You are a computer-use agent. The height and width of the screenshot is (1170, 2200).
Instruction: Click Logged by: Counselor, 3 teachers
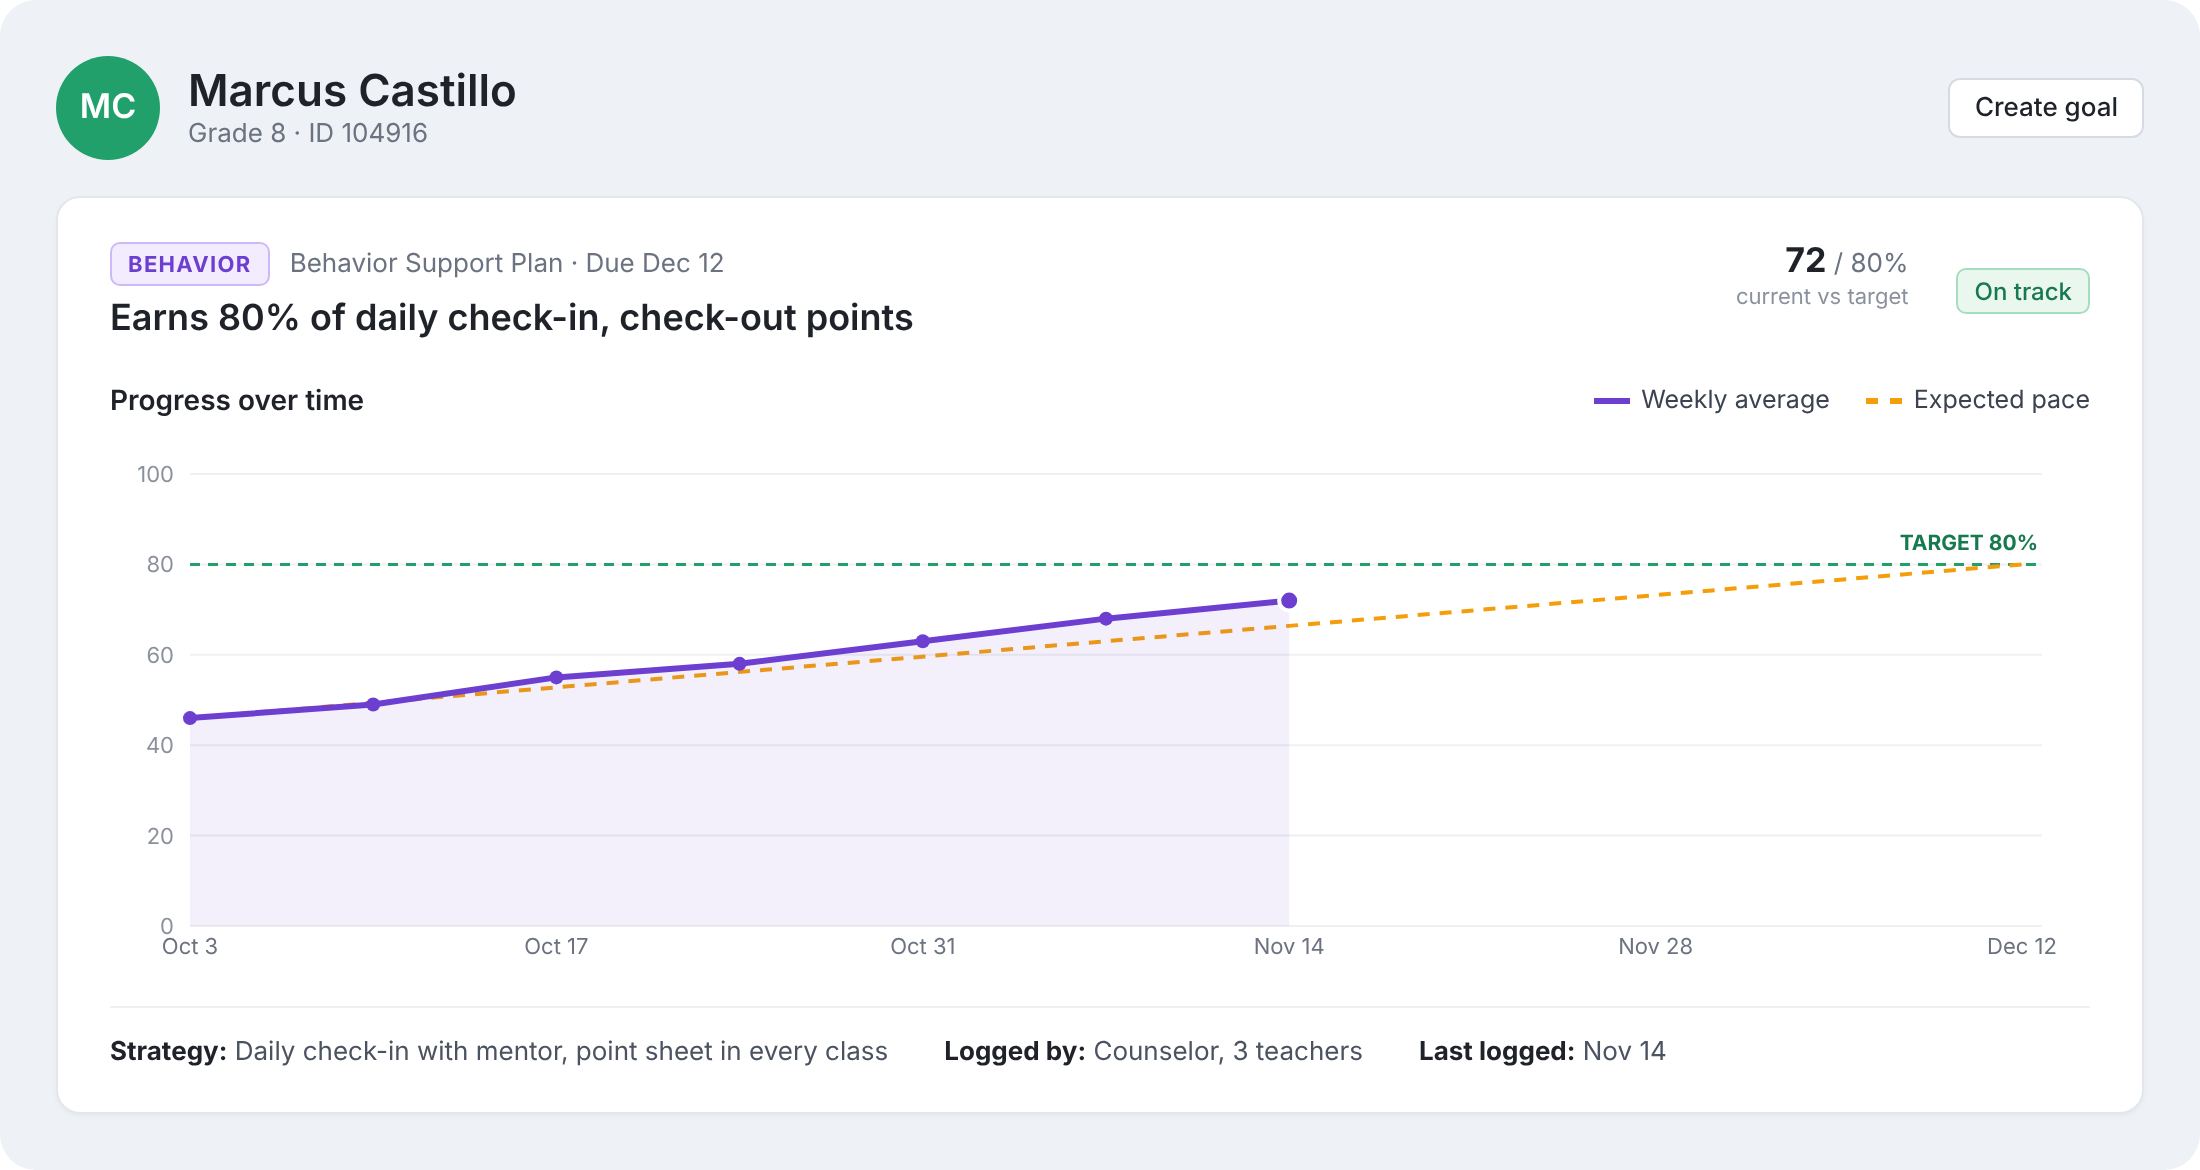(1153, 1051)
